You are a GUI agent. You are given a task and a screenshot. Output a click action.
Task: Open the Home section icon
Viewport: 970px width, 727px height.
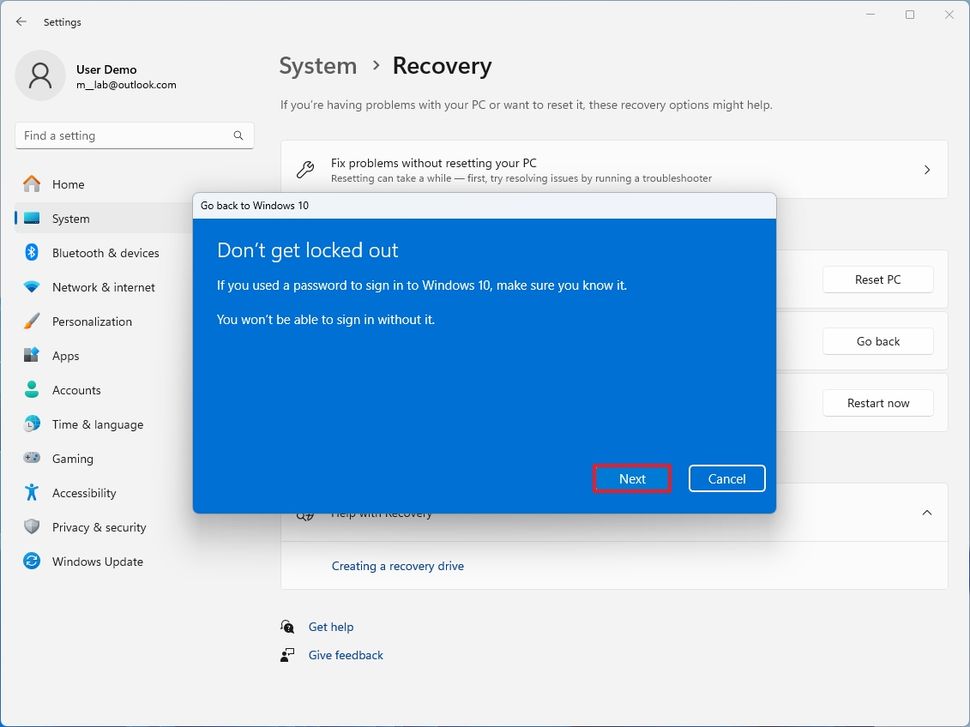point(32,184)
